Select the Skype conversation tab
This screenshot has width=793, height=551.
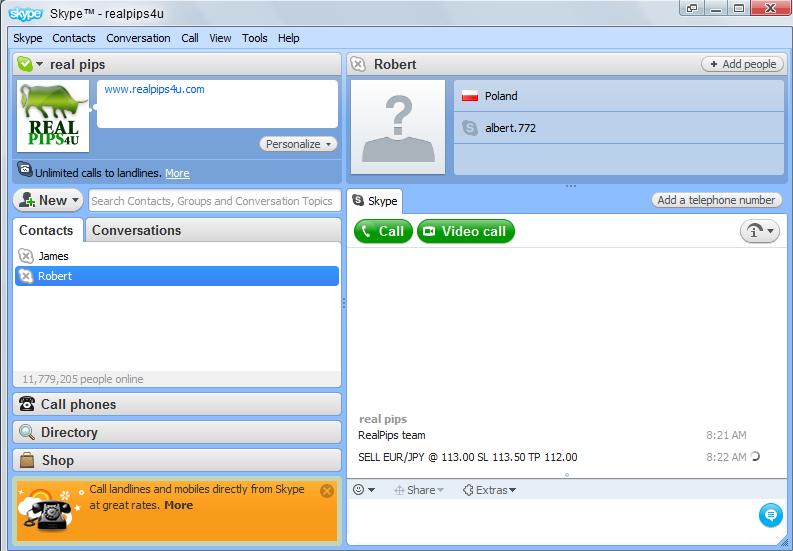[x=375, y=201]
